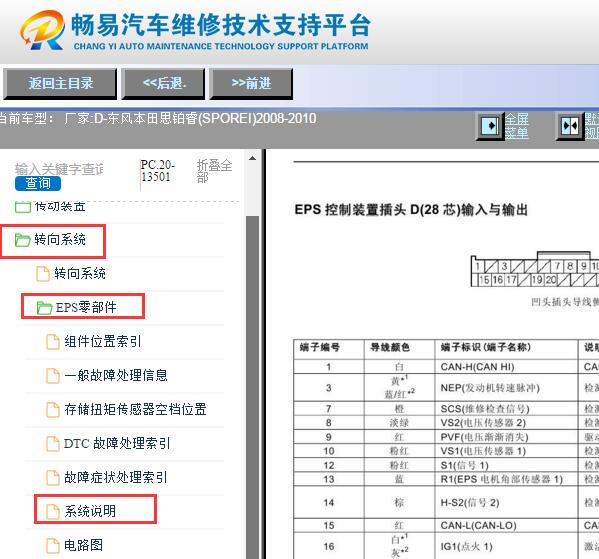Click the PVF(电压渐渐消失) cell
The image size is (599, 559).
(506, 437)
